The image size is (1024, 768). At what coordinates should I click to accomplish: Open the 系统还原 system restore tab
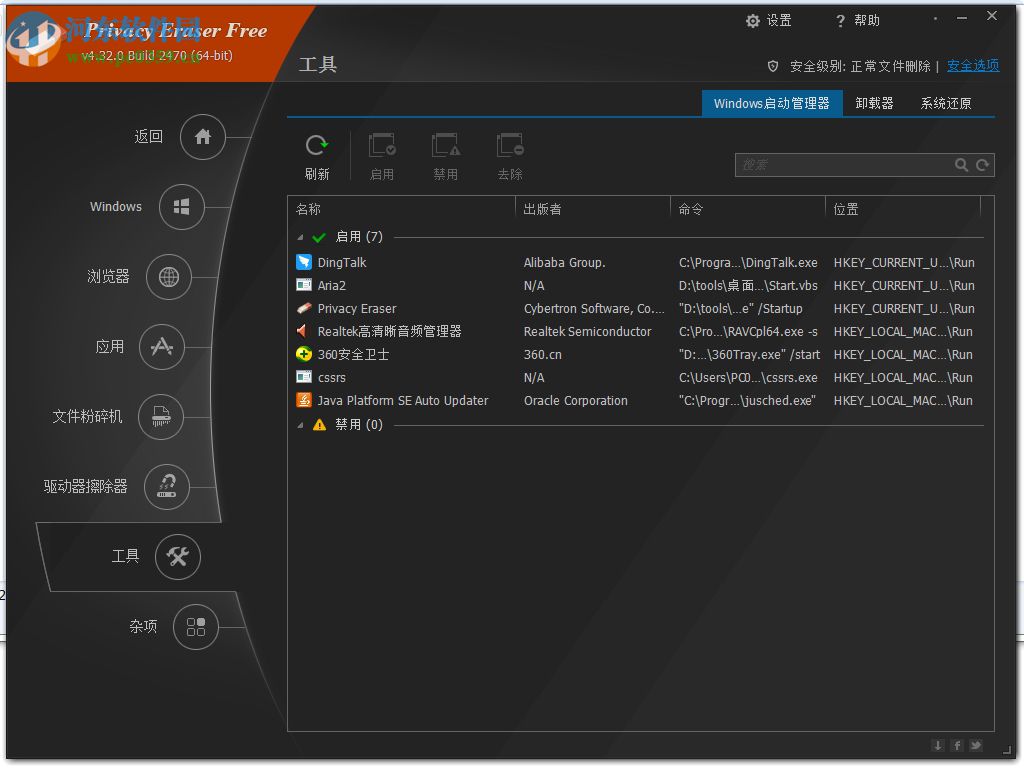pyautogui.click(x=945, y=103)
